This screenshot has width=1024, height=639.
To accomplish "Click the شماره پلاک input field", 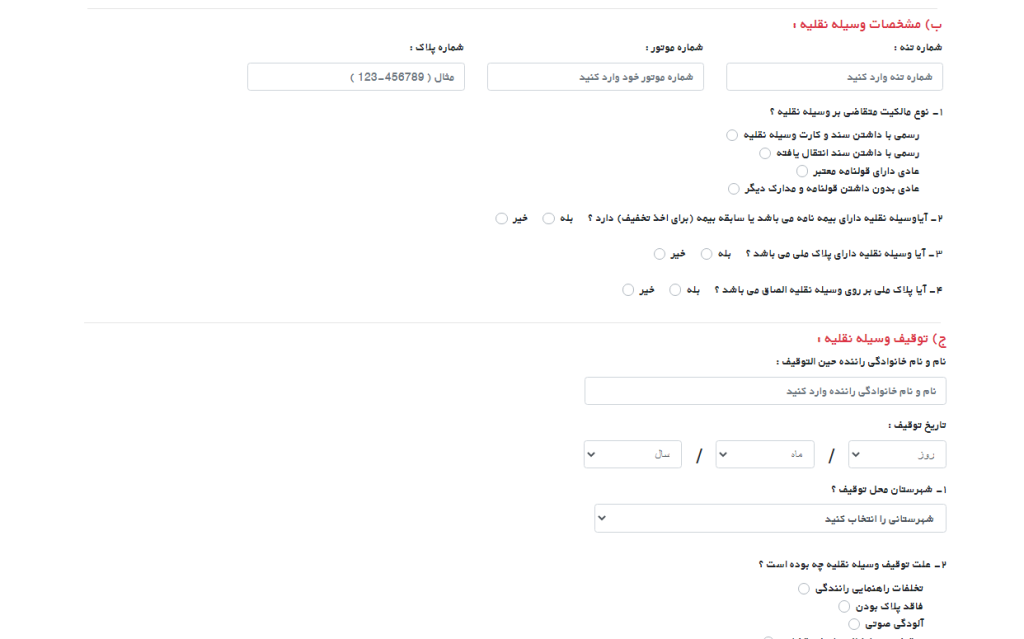I will tap(356, 77).
